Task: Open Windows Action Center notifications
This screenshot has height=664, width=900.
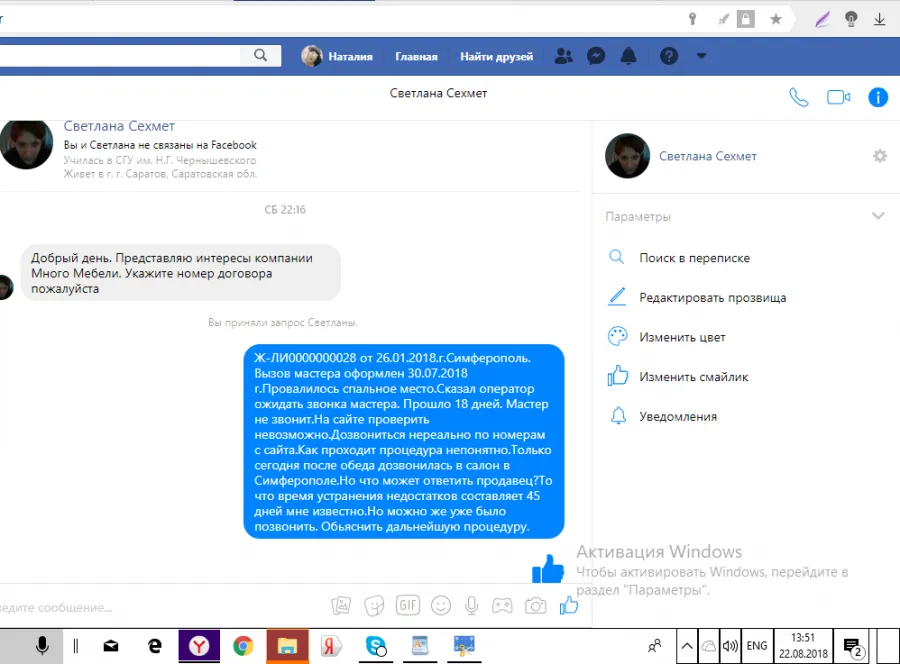Action: click(x=853, y=646)
